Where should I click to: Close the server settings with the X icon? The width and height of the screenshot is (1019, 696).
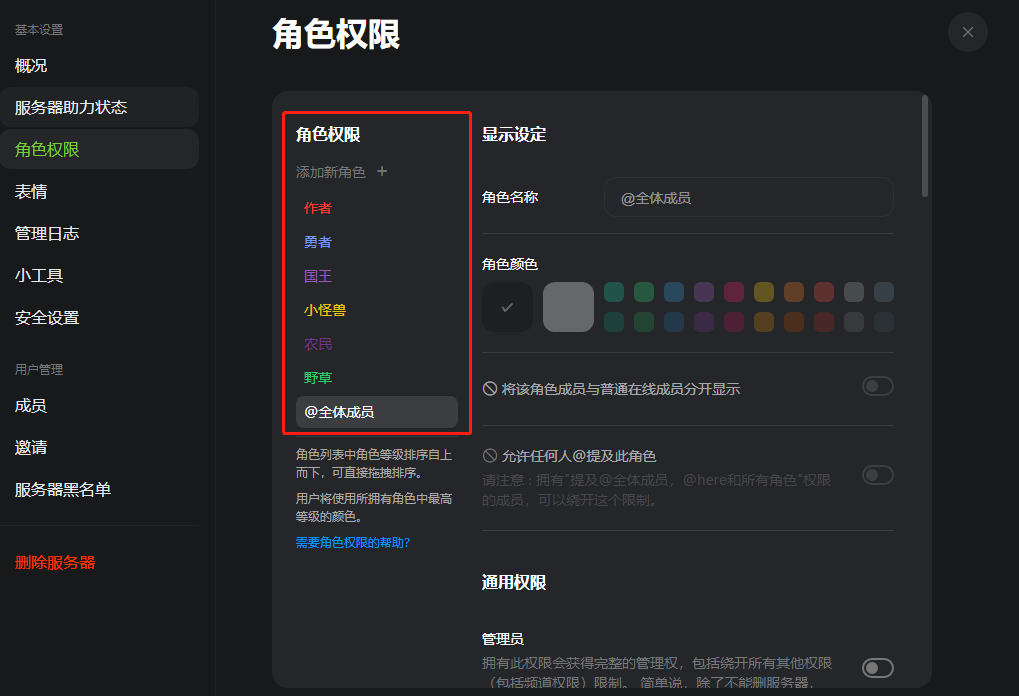coord(968,32)
